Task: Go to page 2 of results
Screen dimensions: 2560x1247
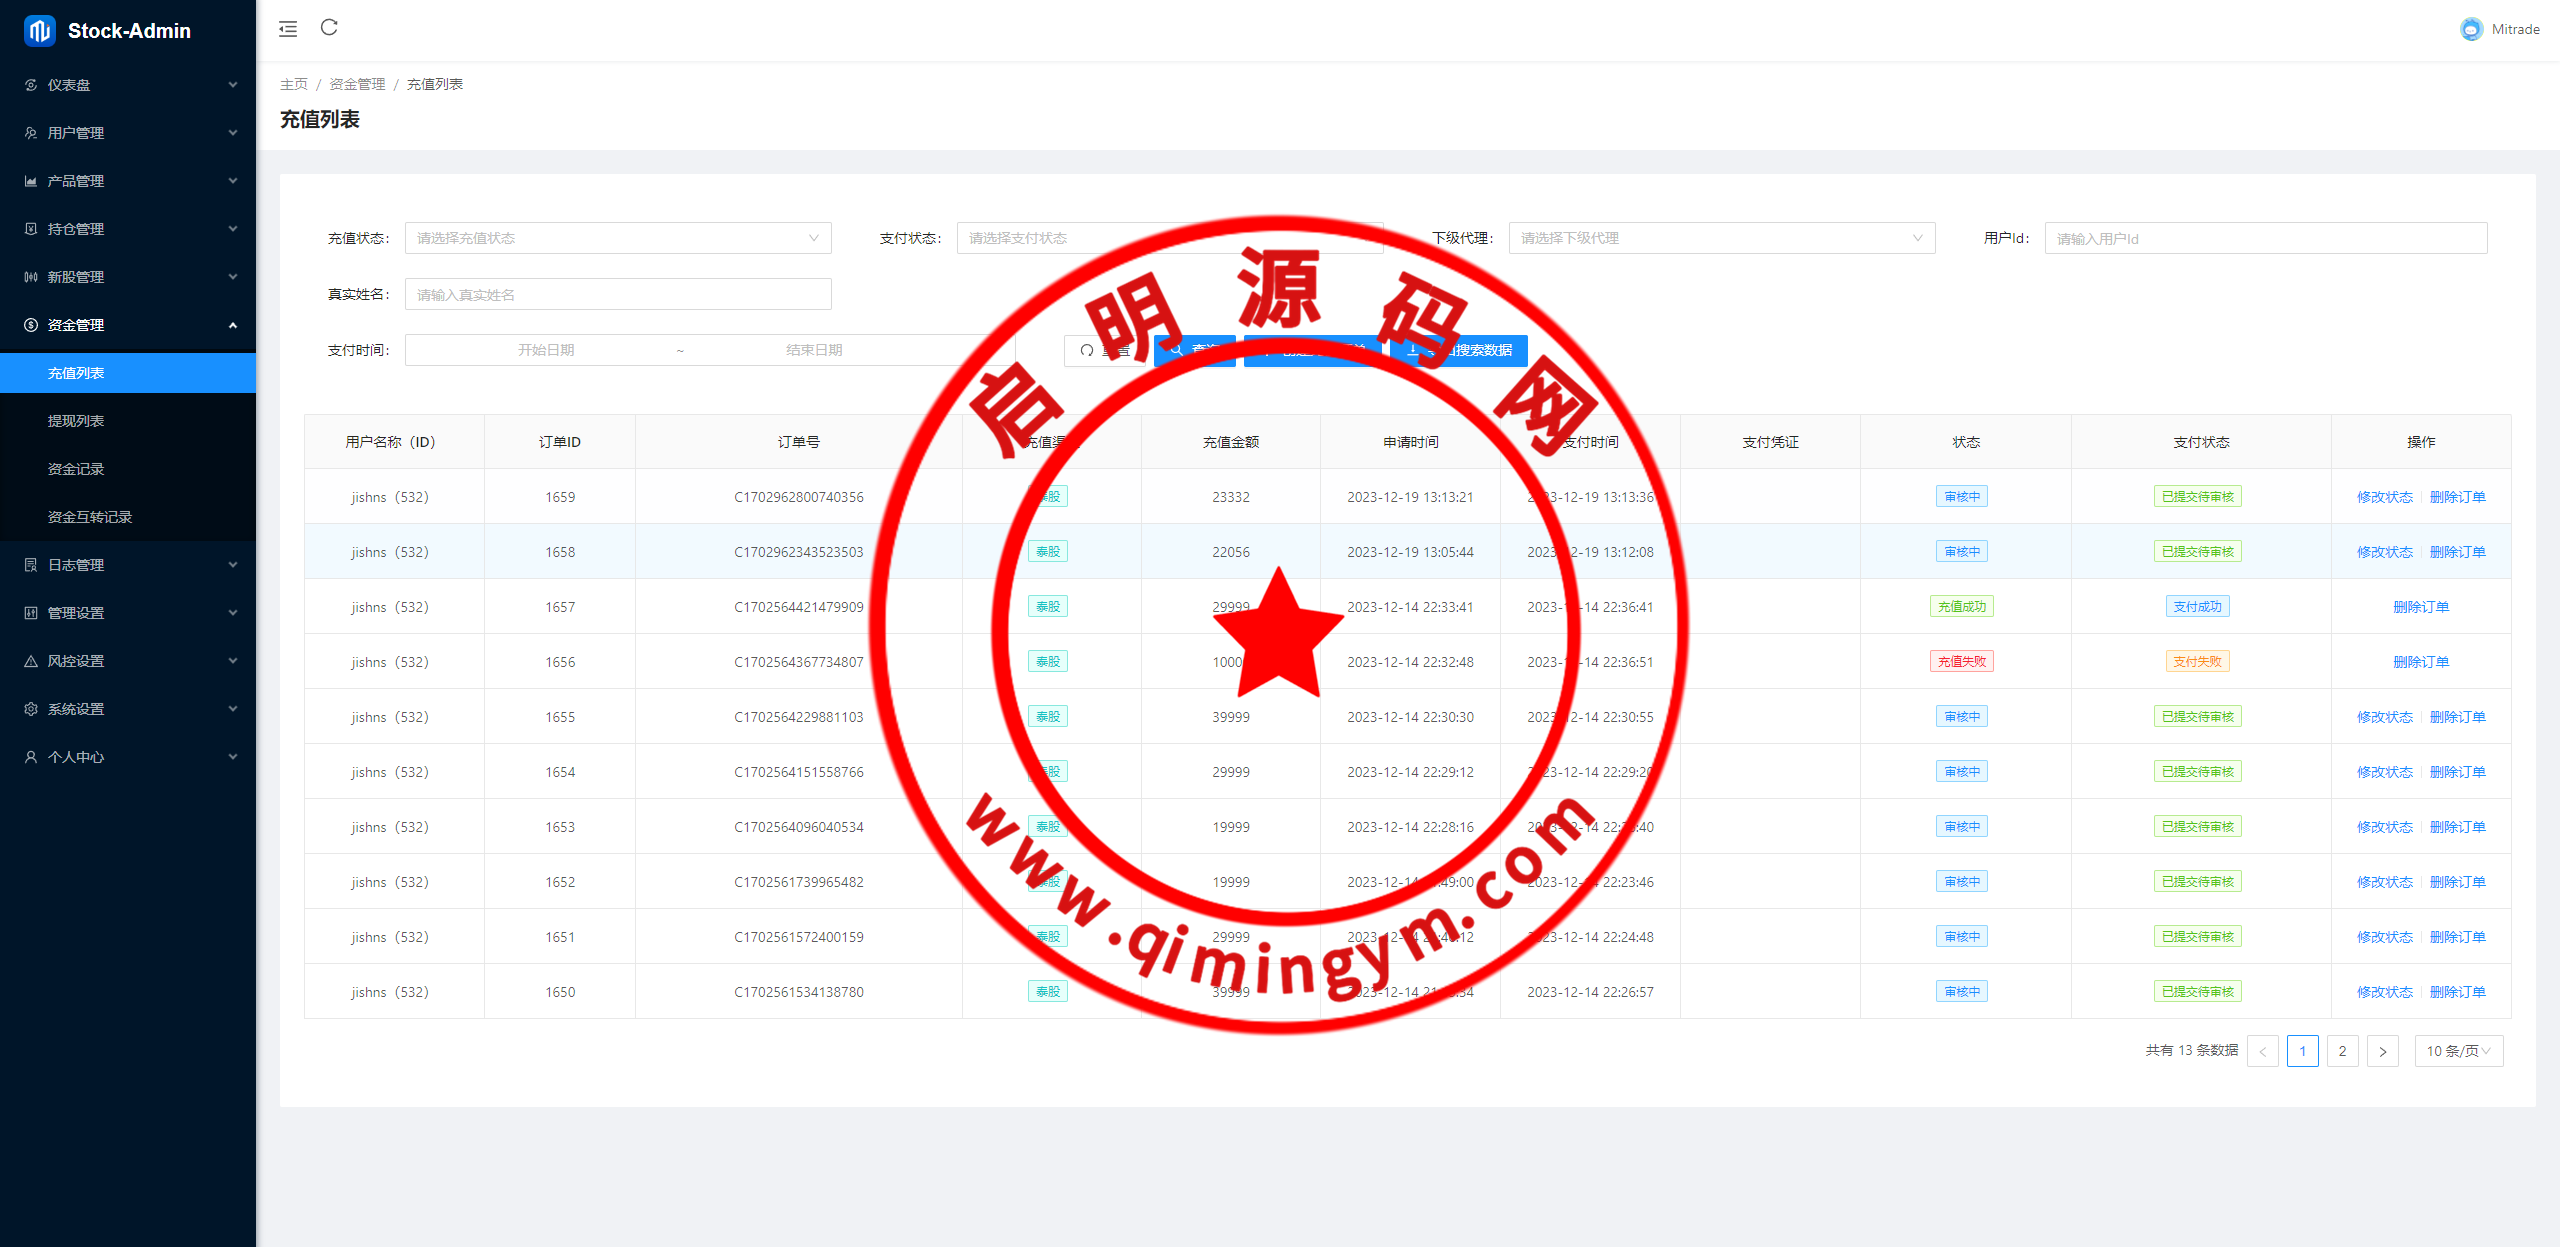Action: 2342,1051
